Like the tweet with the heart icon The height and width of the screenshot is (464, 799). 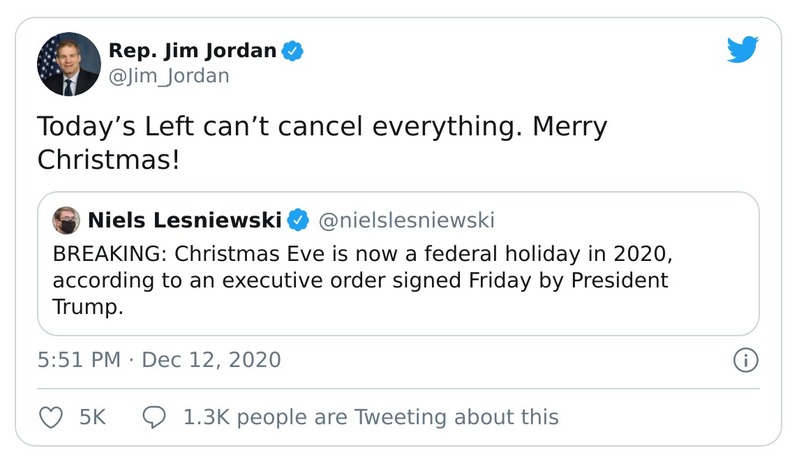coord(51,417)
